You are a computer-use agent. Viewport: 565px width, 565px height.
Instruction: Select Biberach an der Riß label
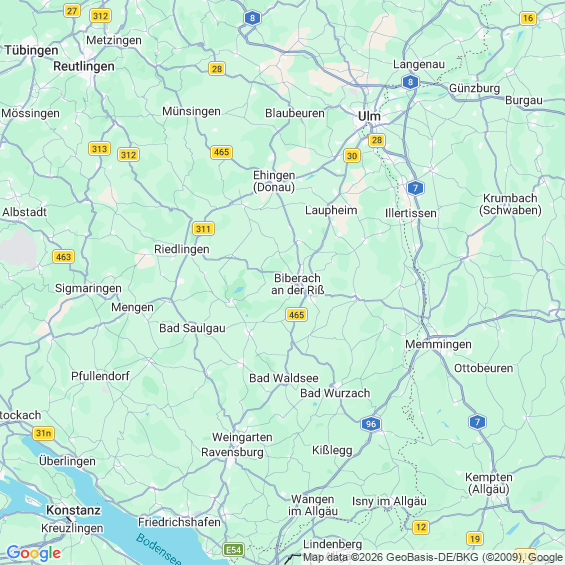coord(298,284)
